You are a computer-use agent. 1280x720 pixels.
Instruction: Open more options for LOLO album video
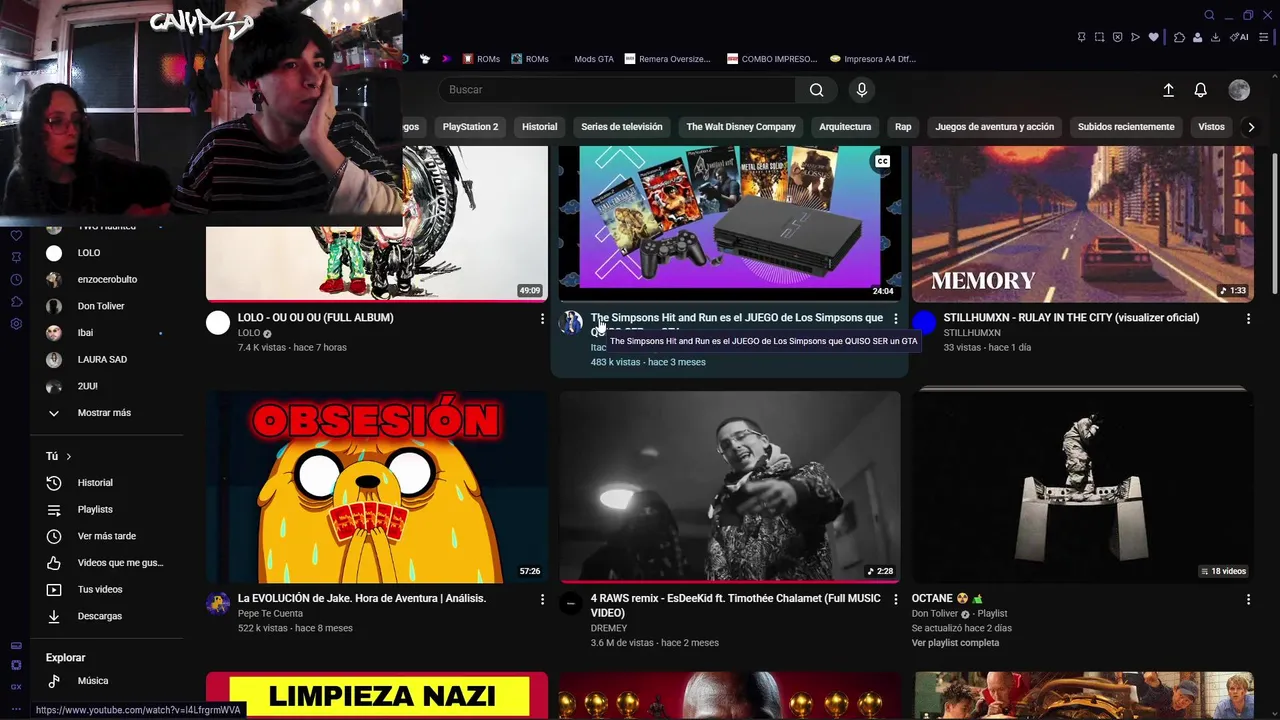click(542, 318)
